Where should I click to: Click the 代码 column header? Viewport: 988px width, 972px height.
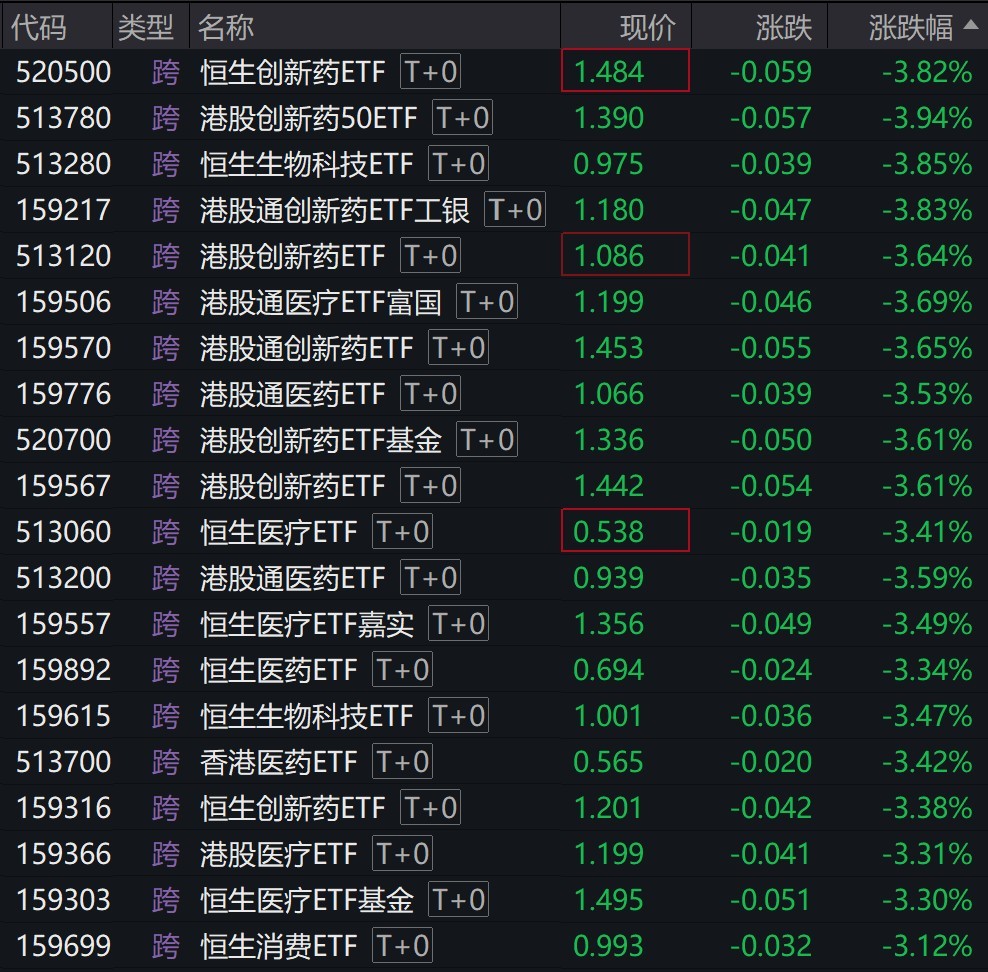(x=38, y=28)
